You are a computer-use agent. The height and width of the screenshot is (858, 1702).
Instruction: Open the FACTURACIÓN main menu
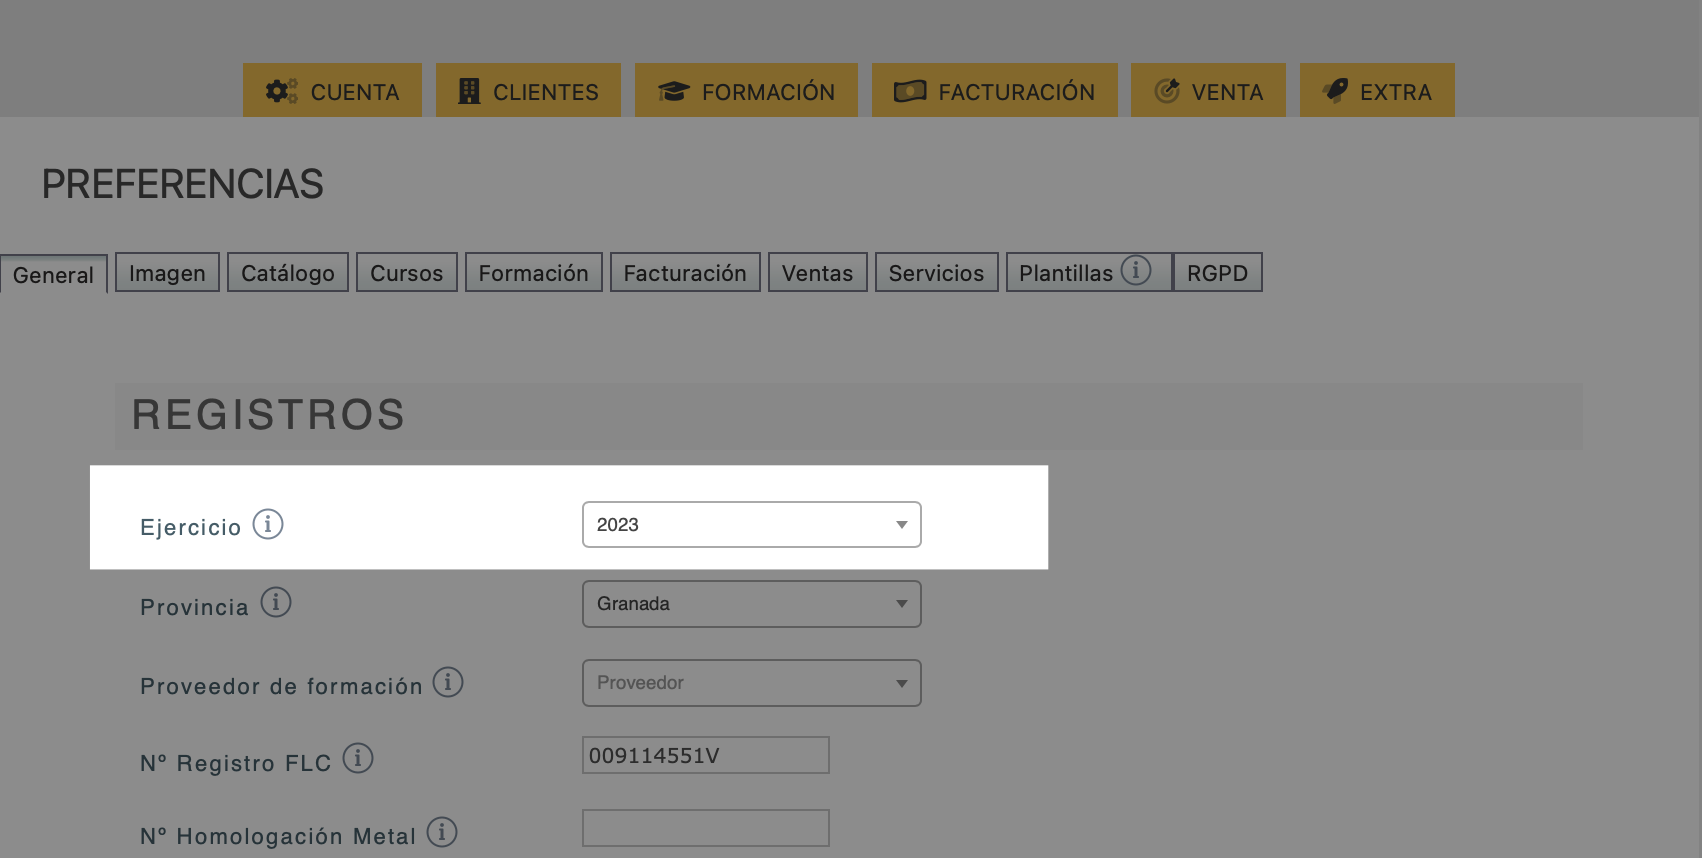click(995, 90)
